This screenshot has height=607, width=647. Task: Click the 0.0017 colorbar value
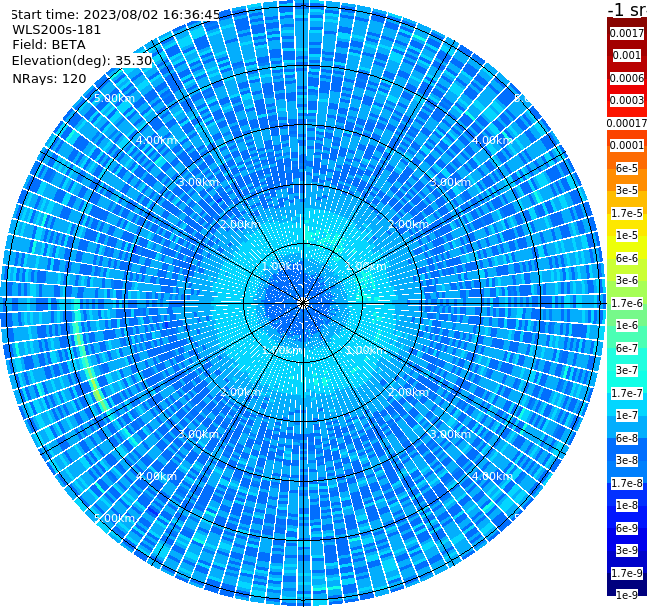point(627,33)
